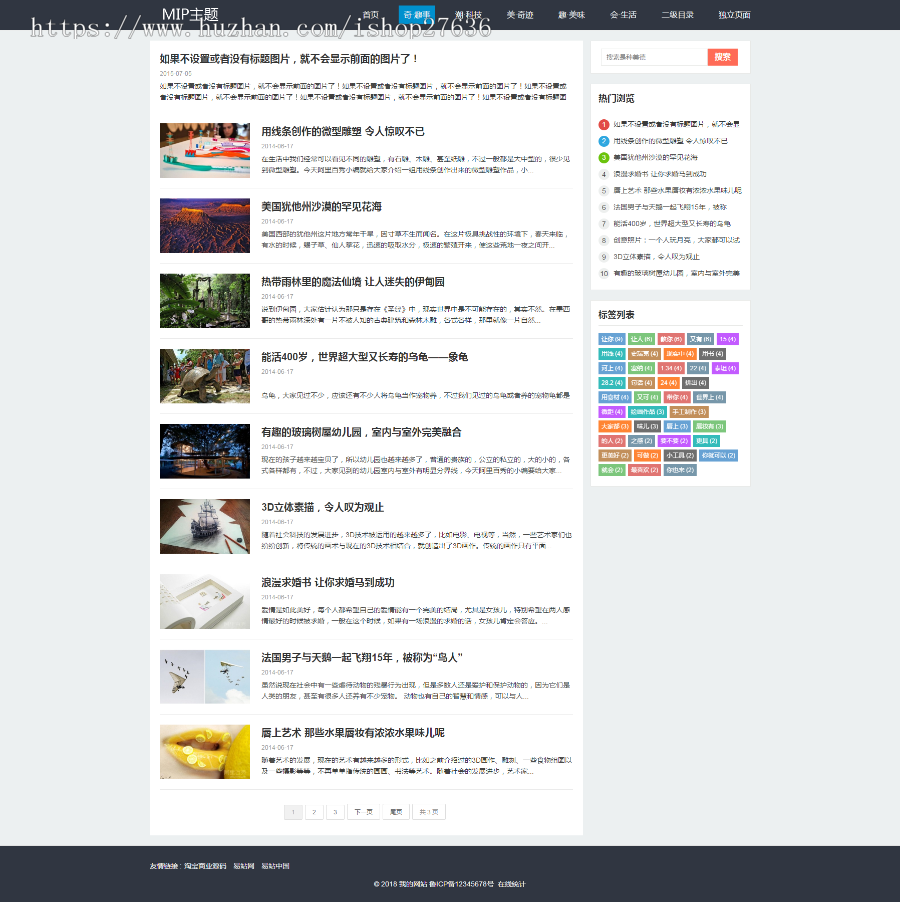This screenshot has width=900, height=902.
Task: Open article 浪漫求婚书 让你求婚马到成功
Action: tap(328, 583)
